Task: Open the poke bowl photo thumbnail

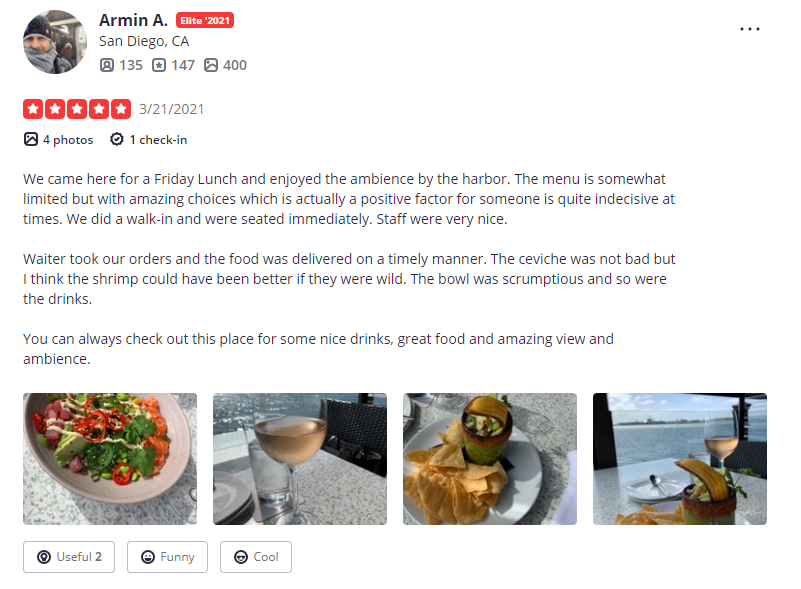Action: coord(110,459)
